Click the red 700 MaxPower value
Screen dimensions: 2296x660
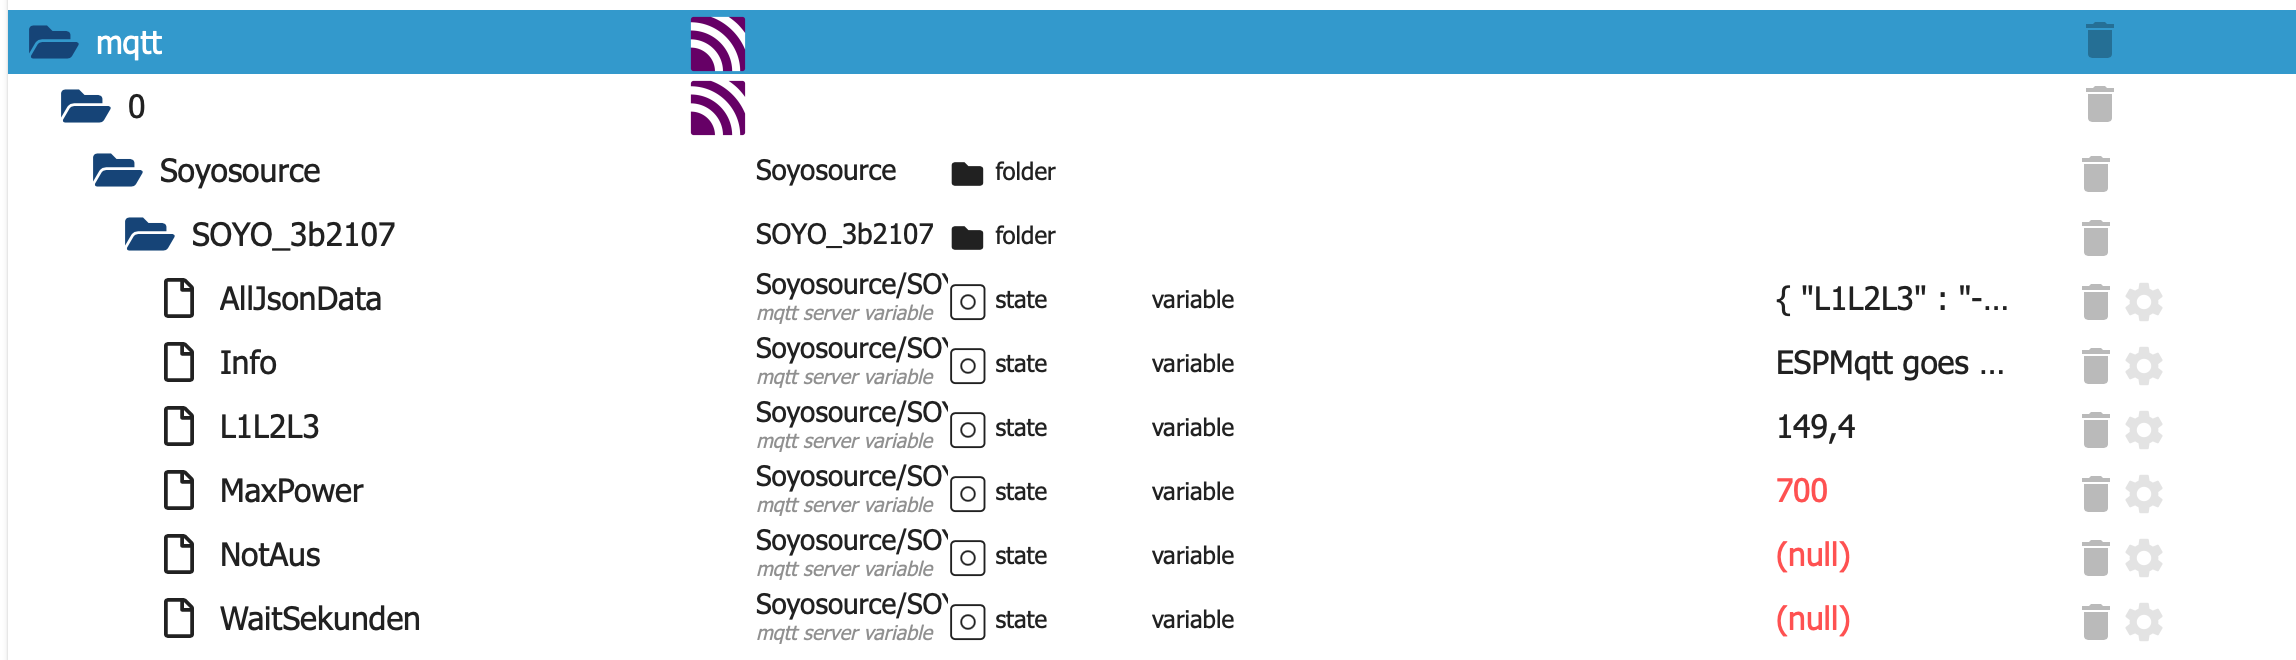(1801, 491)
